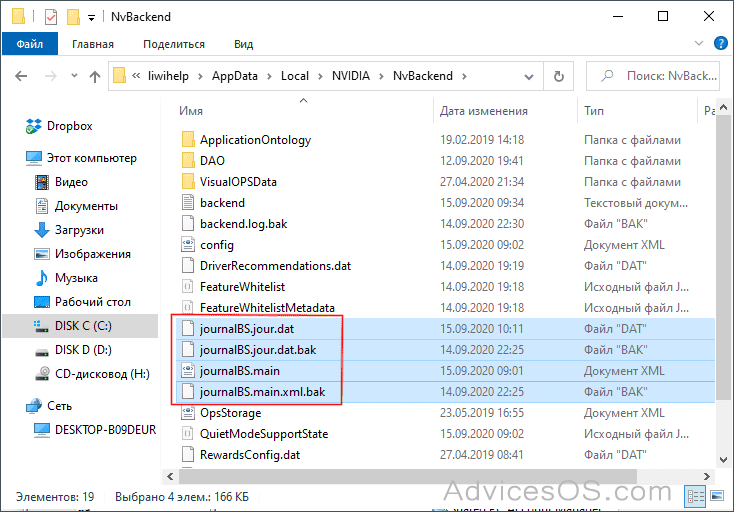This screenshot has height=512, width=734.
Task: Click the VisualOPSData folder icon
Action: point(188,182)
